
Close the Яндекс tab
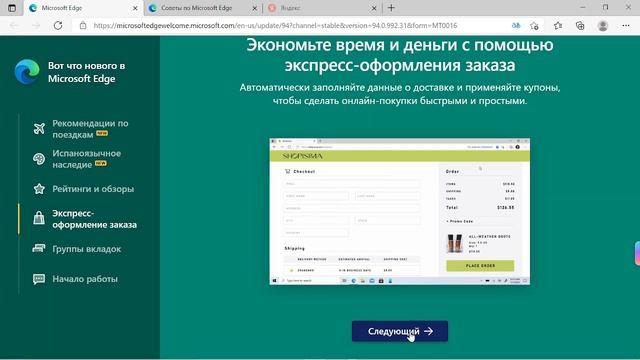coord(373,8)
